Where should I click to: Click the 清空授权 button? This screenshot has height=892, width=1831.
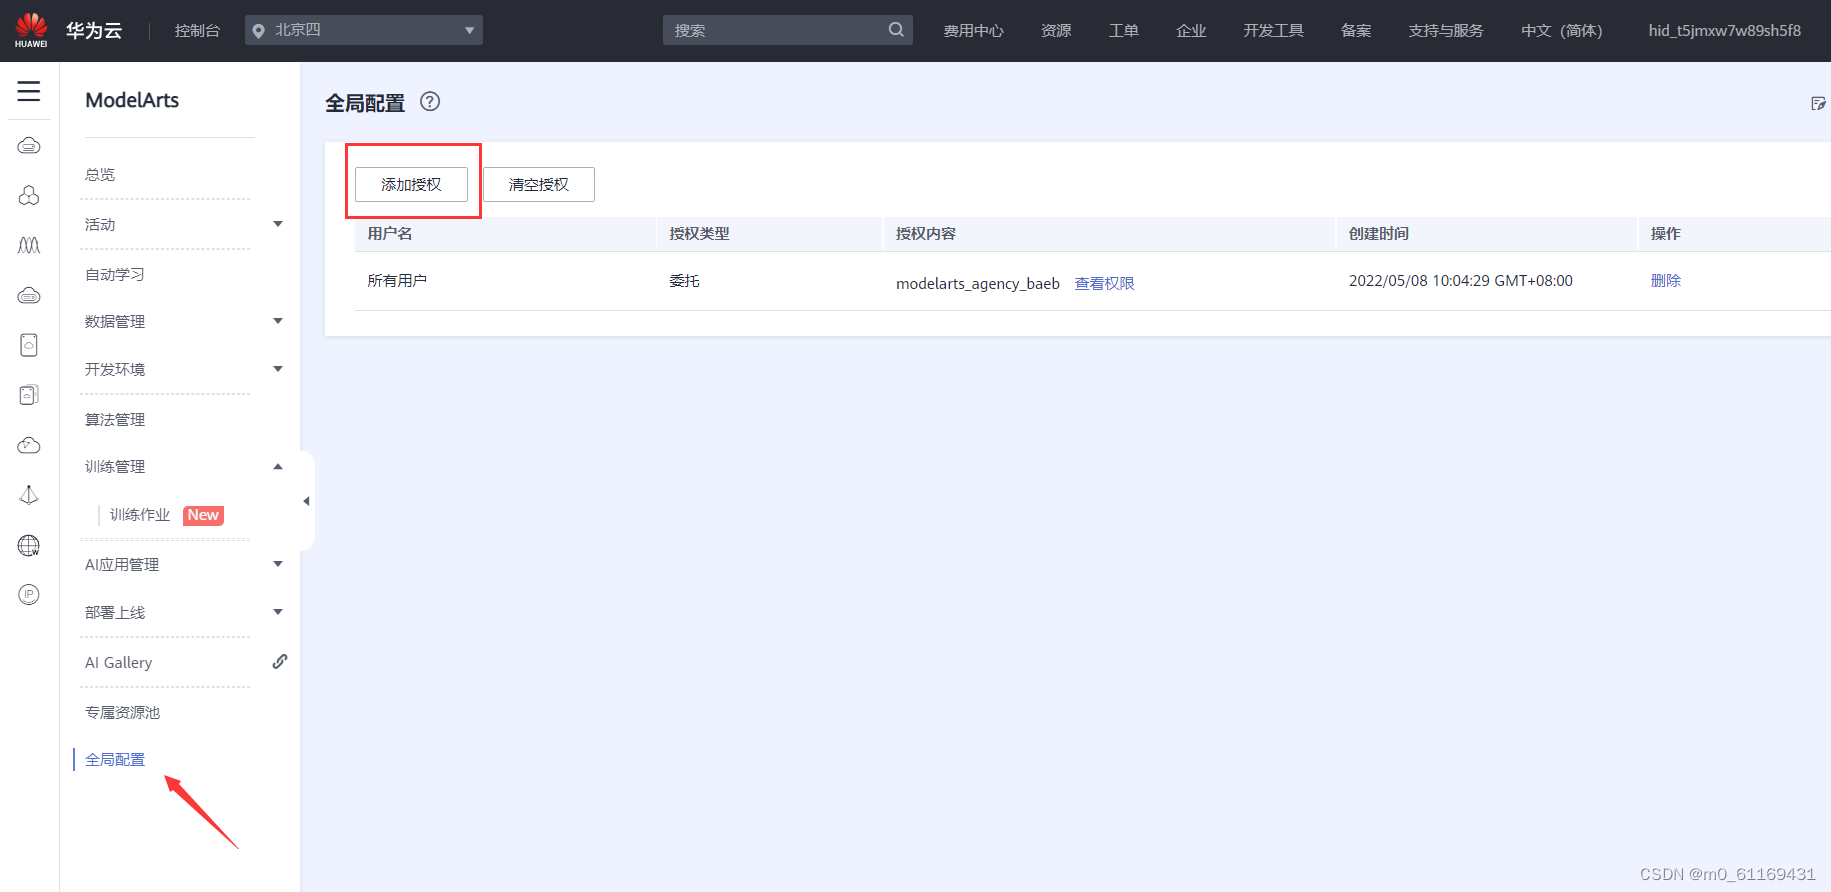[x=539, y=185]
